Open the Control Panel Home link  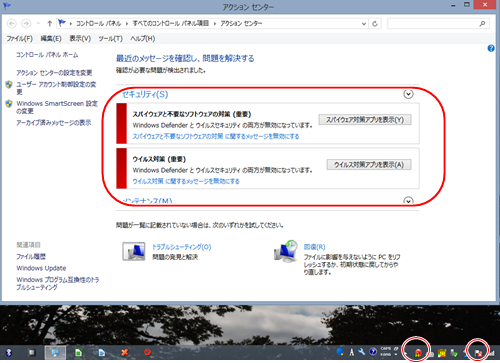(47, 55)
